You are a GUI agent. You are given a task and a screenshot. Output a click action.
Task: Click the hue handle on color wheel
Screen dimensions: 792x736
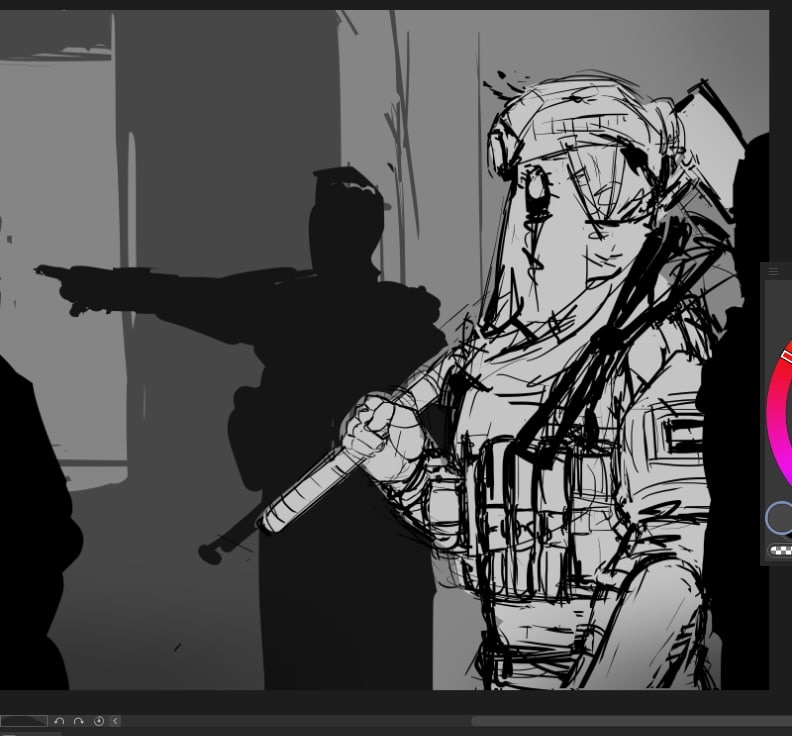point(786,356)
